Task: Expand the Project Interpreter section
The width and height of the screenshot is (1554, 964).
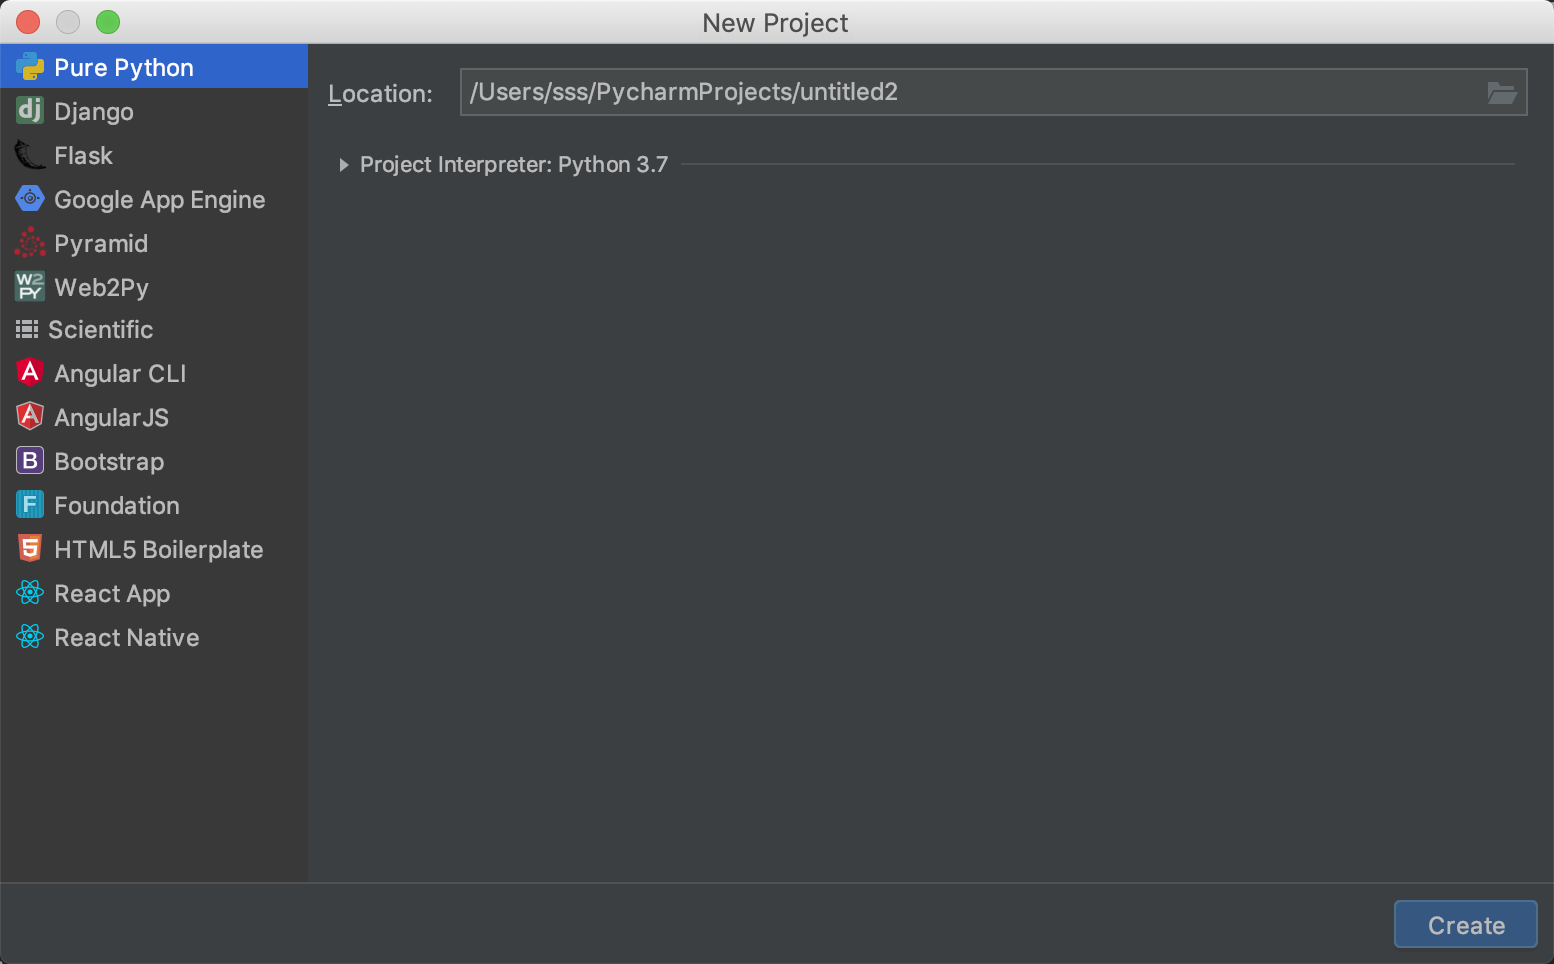Action: [343, 165]
